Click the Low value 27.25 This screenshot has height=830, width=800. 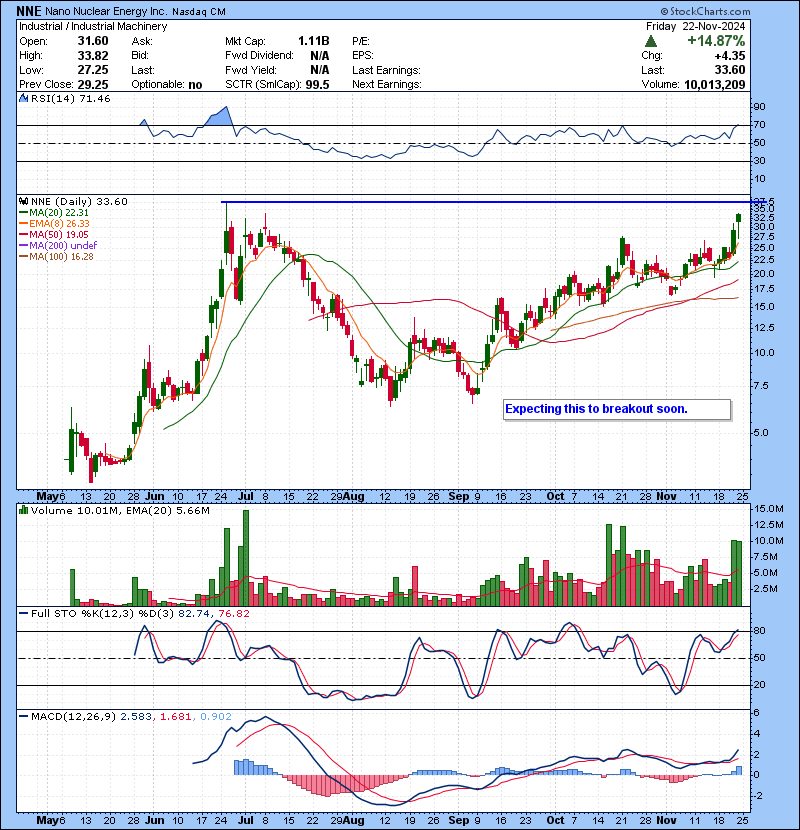[93, 70]
